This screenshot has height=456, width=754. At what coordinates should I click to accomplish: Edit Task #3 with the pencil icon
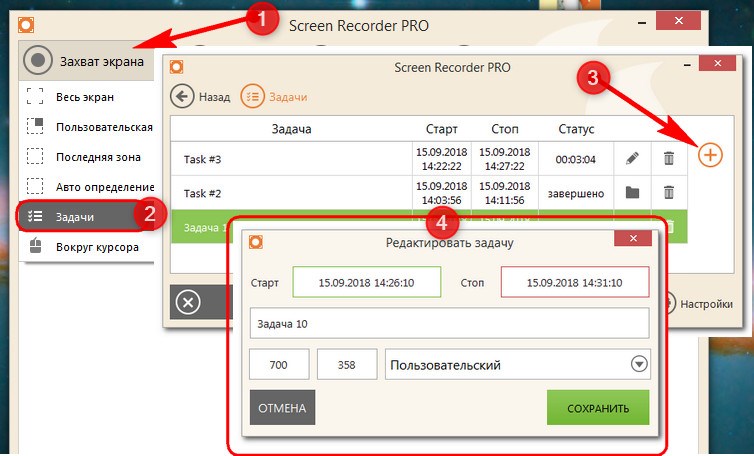click(632, 158)
